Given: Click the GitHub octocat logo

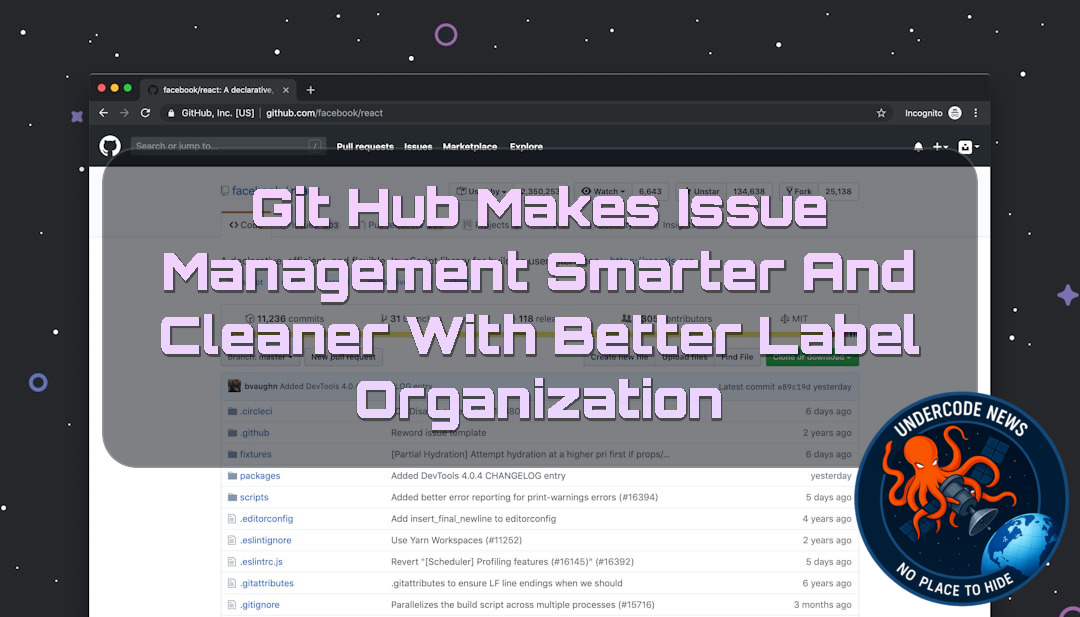Looking at the screenshot, I should [110, 146].
